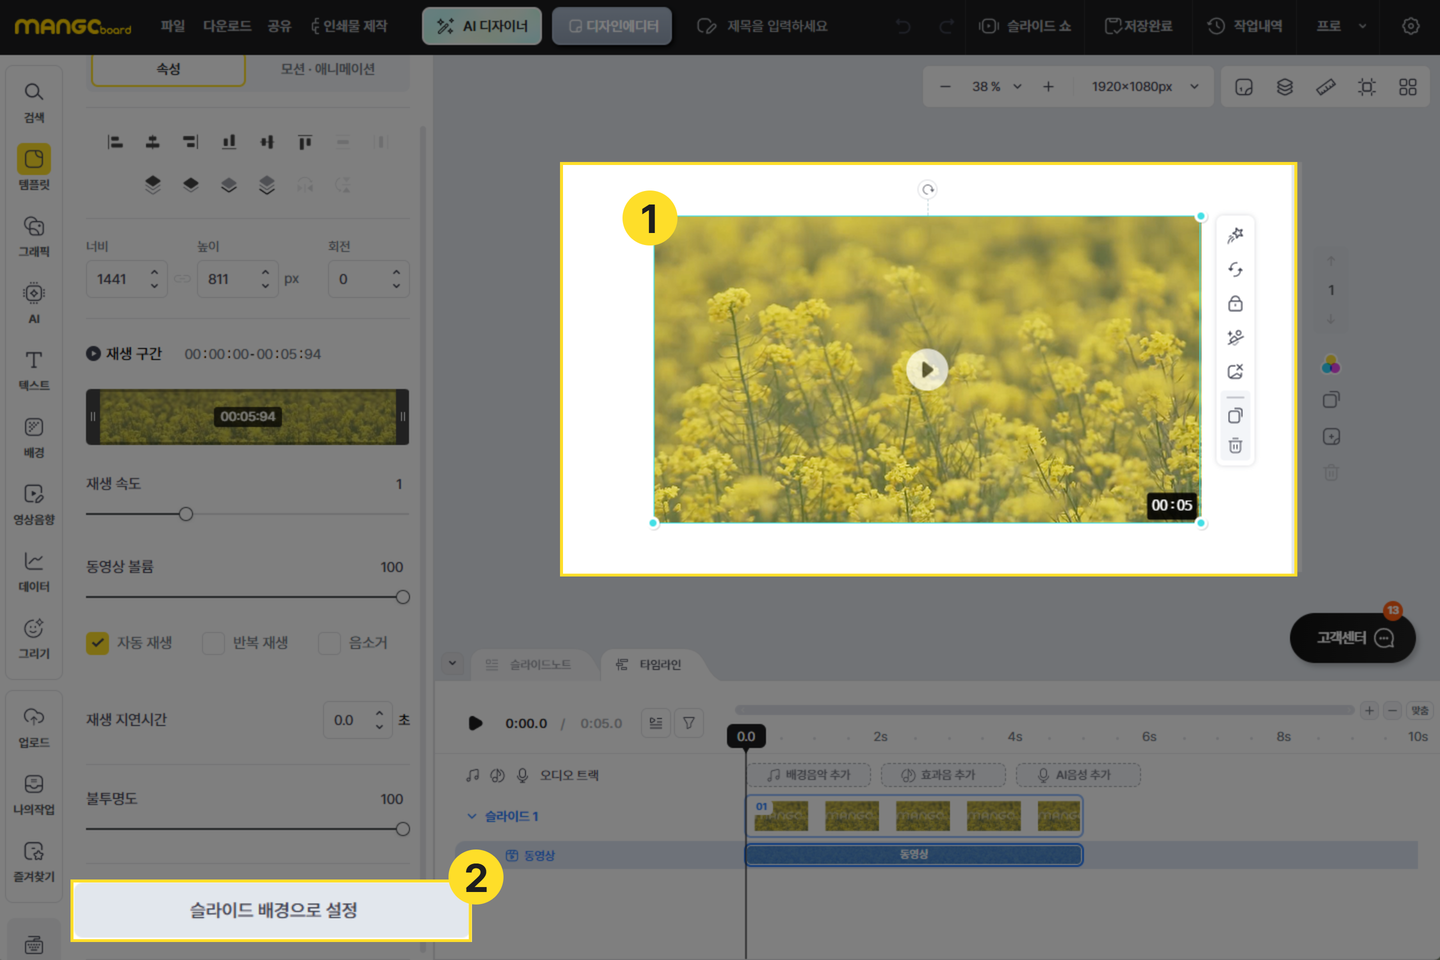1440x960 pixels.
Task: Open the 파일 menu
Action: pyautogui.click(x=172, y=26)
